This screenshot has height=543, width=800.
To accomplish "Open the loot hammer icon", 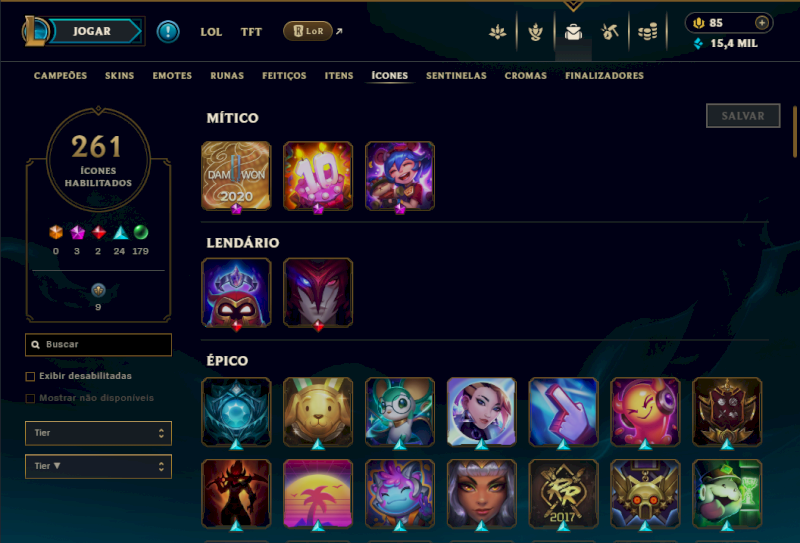I will click(610, 32).
